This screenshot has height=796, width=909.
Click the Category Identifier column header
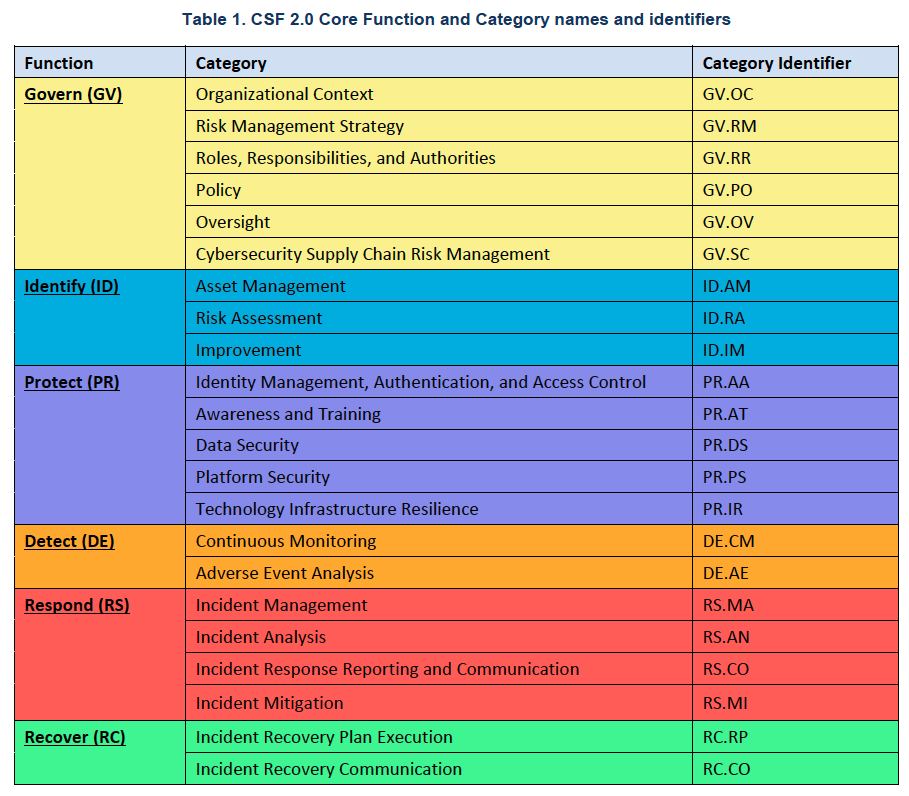[795, 63]
